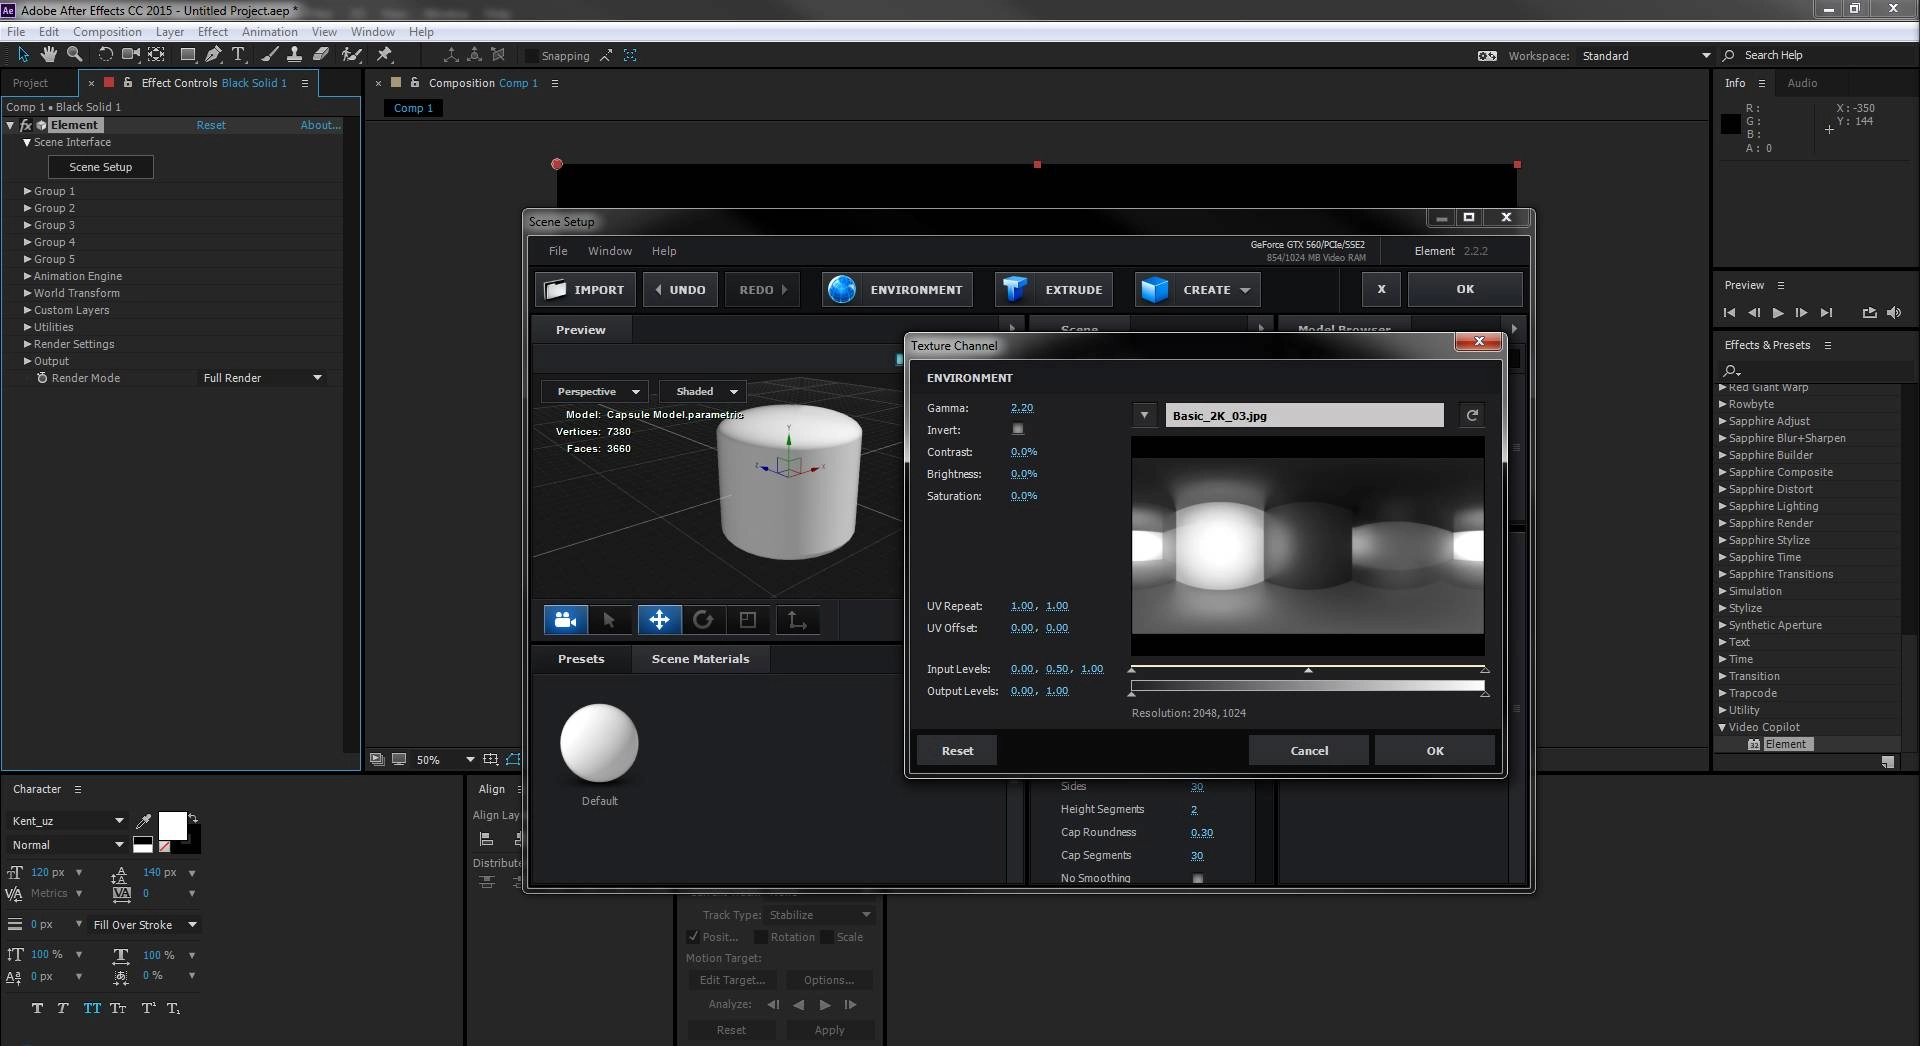Click the Superscript text button
This screenshot has height=1046, width=1920.
(148, 1008)
